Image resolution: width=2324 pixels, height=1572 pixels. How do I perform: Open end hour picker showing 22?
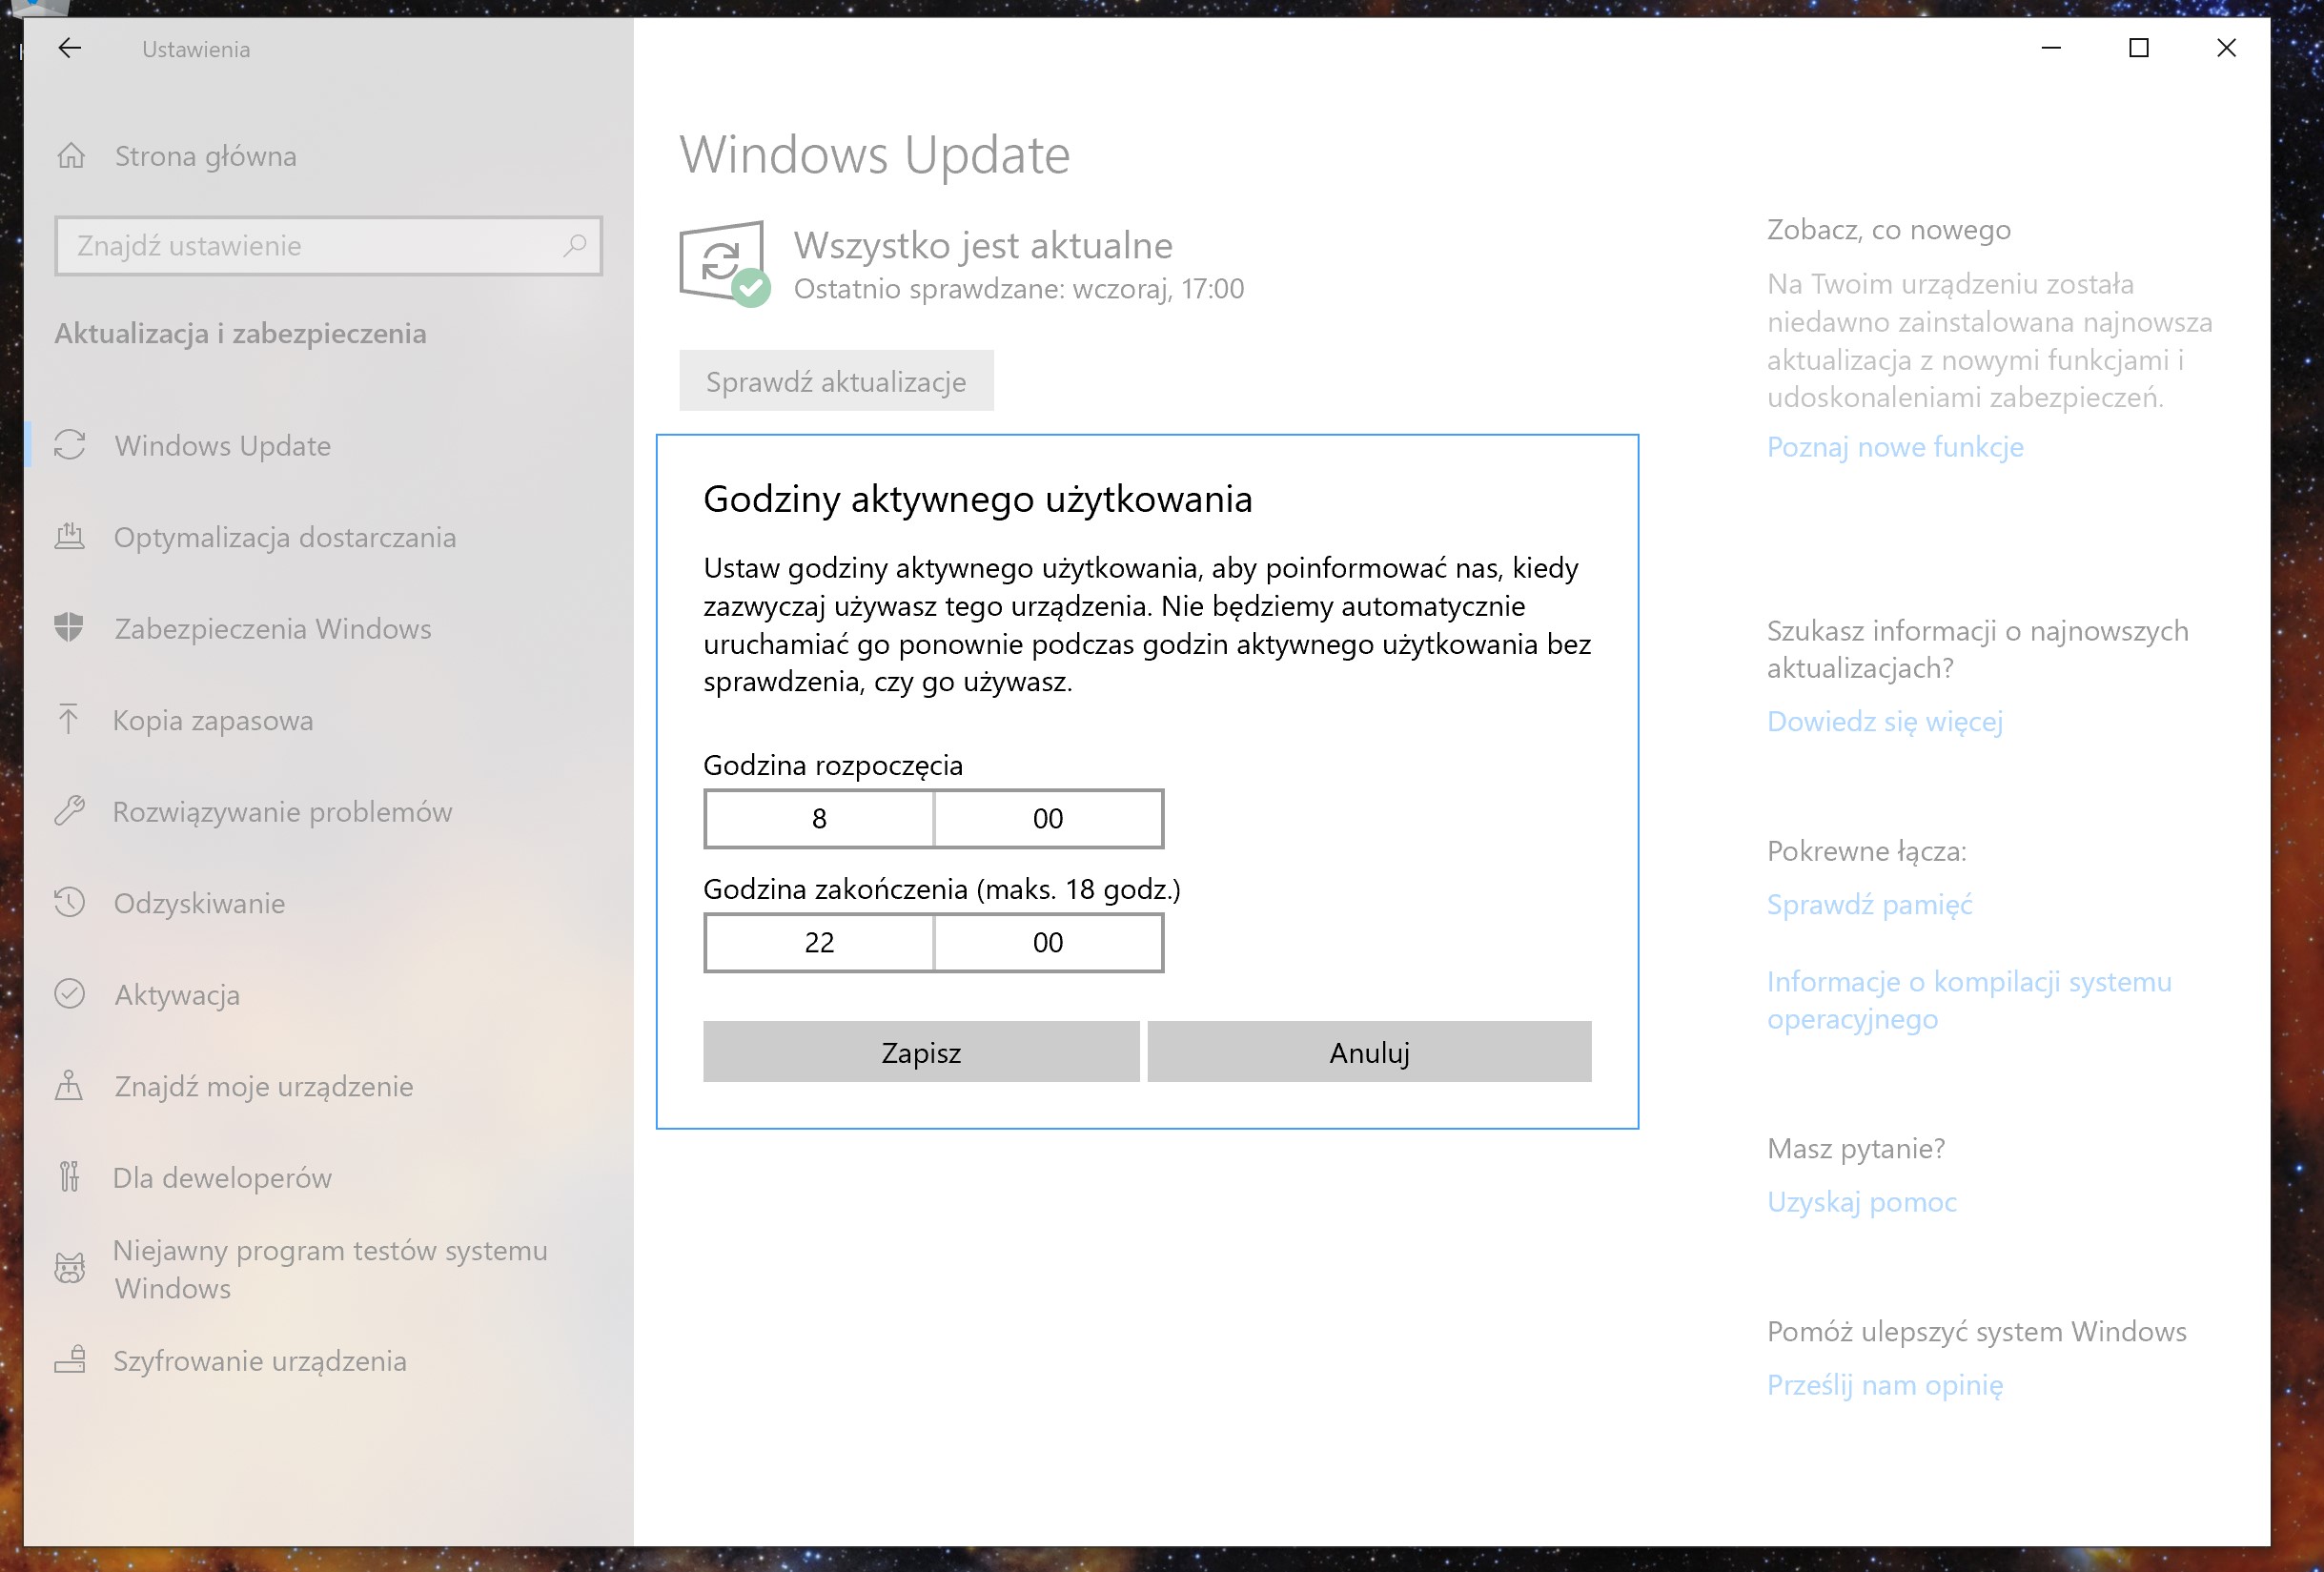tap(819, 942)
